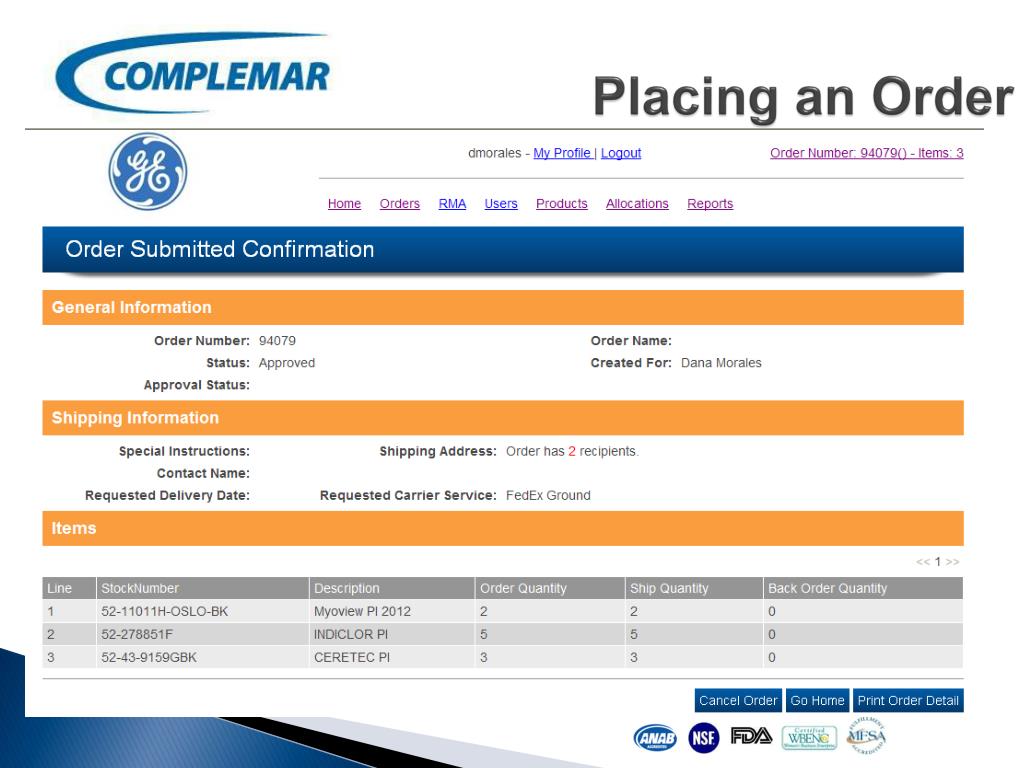This screenshot has height=768, width=1024.
Task: Click the ANAB accreditation badge
Action: [x=655, y=738]
